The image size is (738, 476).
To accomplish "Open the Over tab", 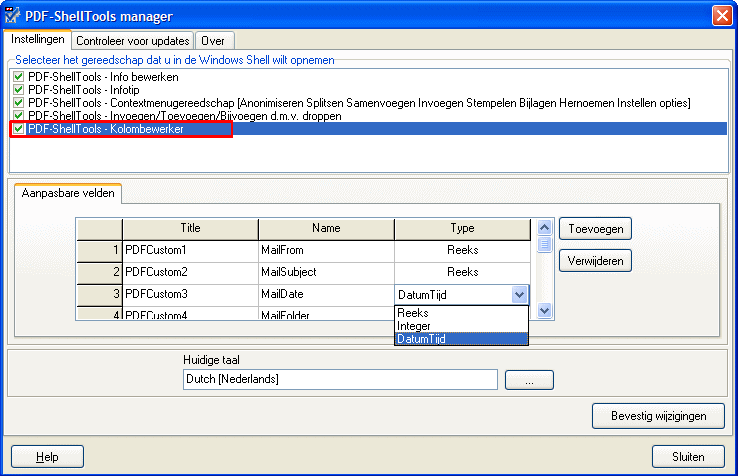I will click(213, 41).
